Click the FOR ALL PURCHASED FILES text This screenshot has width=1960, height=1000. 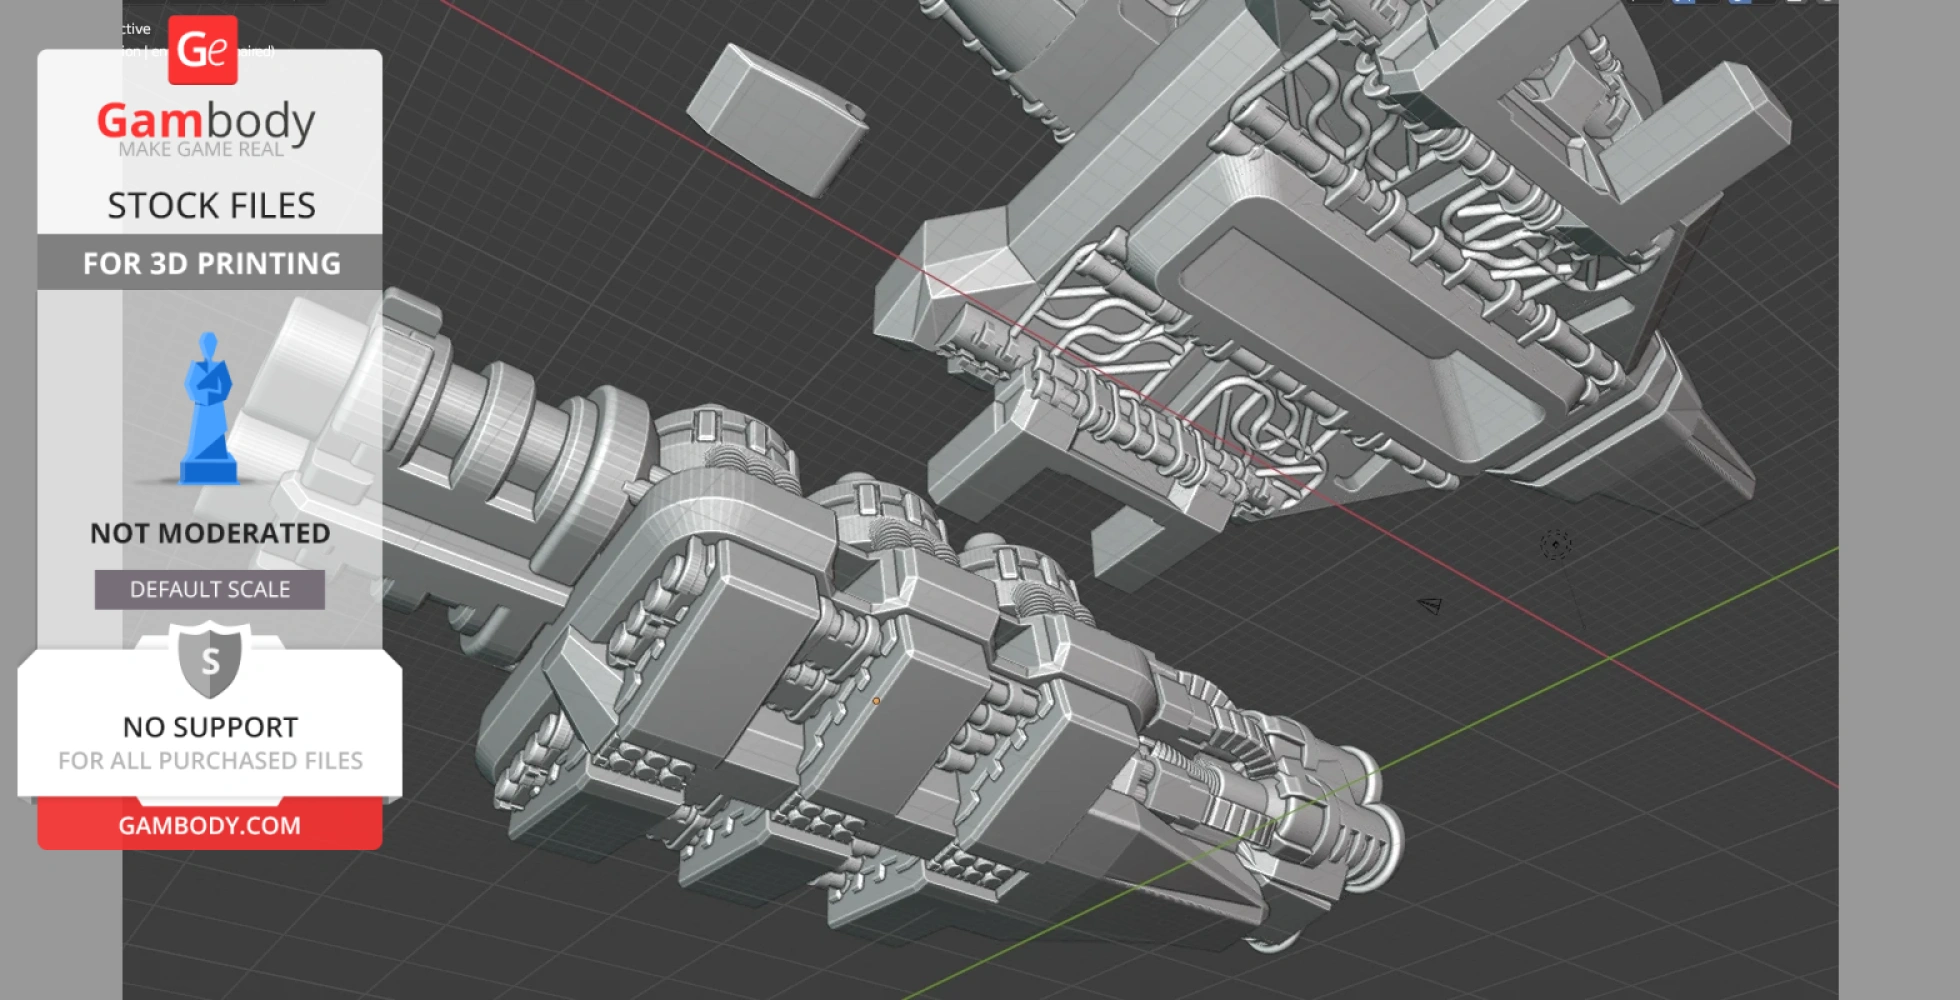coord(208,760)
